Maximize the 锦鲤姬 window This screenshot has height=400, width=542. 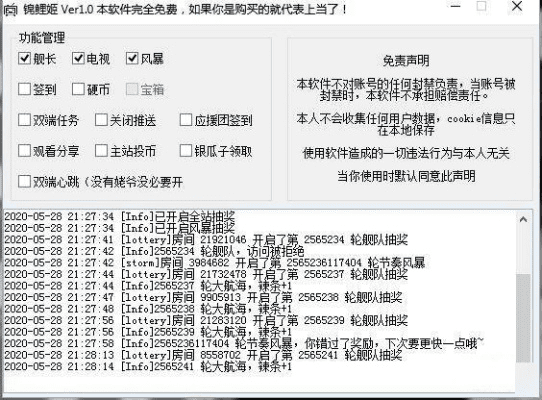point(481,6)
